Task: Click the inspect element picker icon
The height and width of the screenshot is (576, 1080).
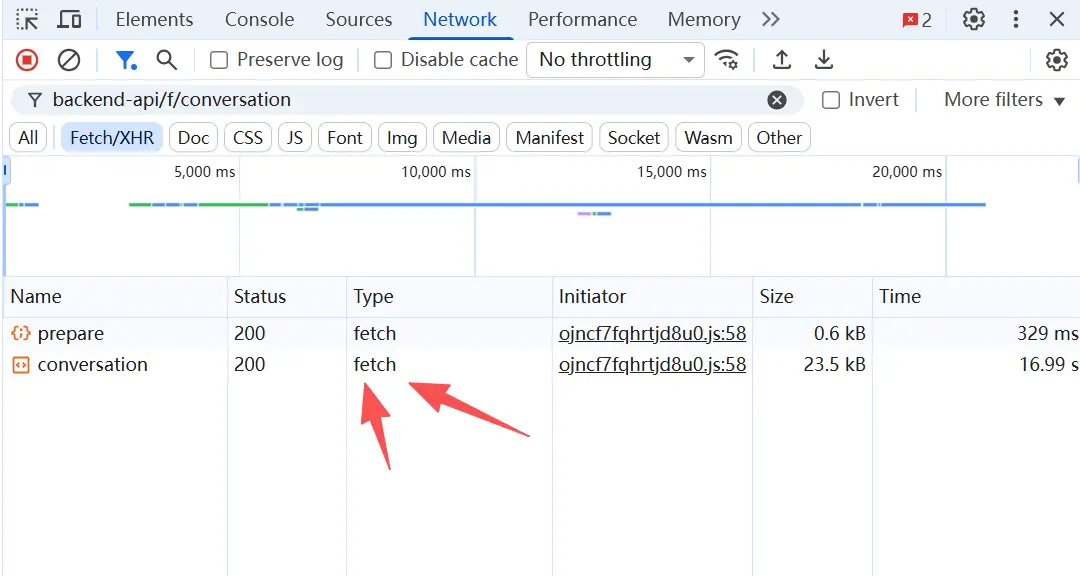Action: click(27, 19)
